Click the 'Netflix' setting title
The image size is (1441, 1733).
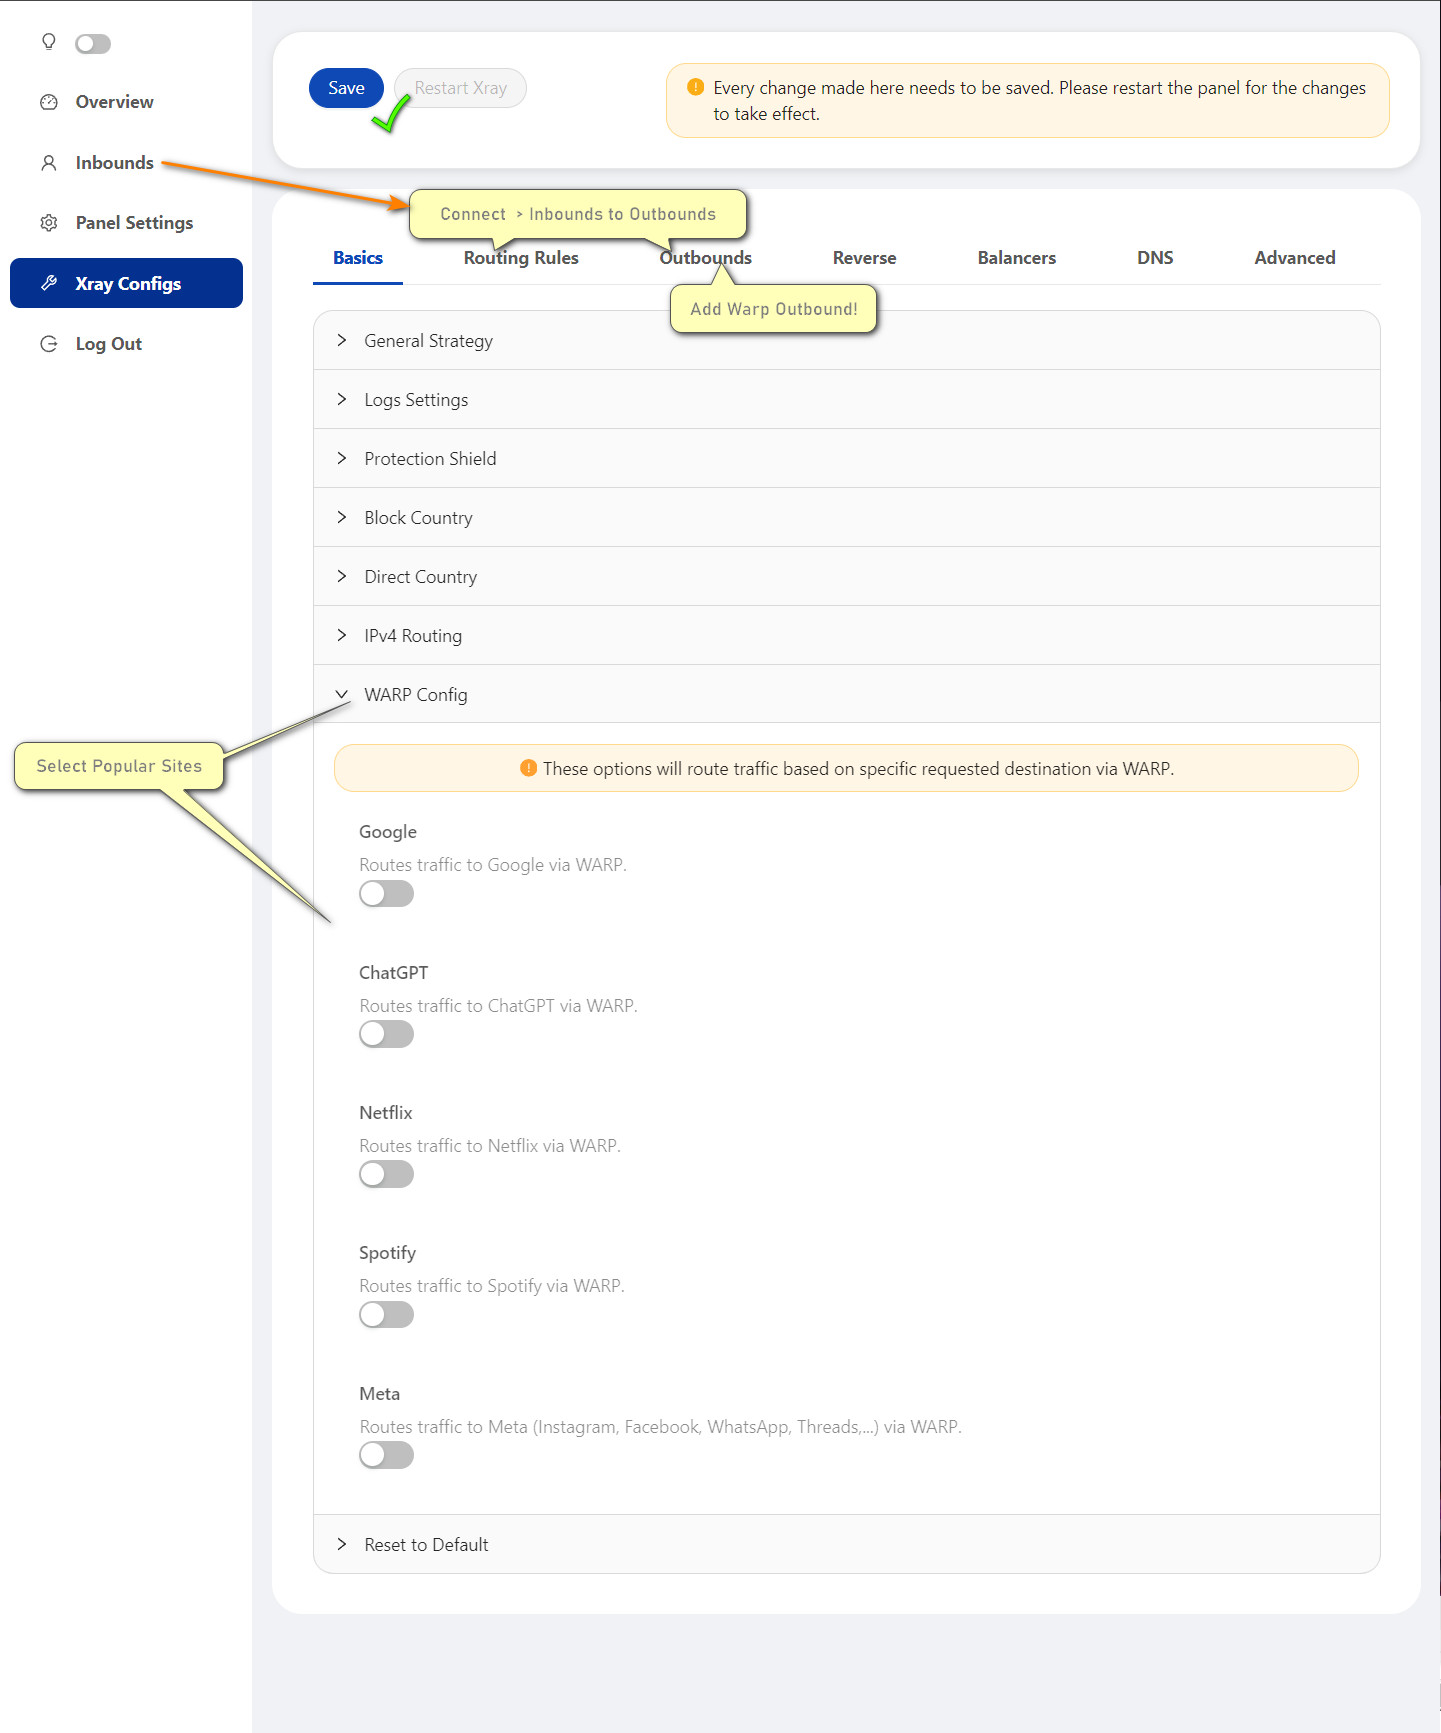pos(386,1113)
